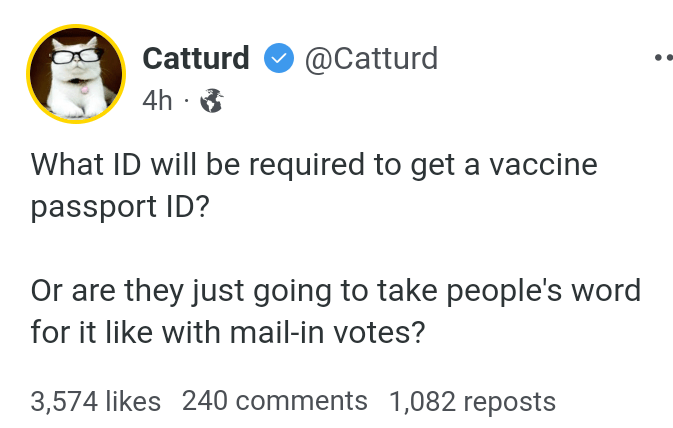Click the @Catturd handle
The width and height of the screenshot is (673, 428).
(370, 59)
